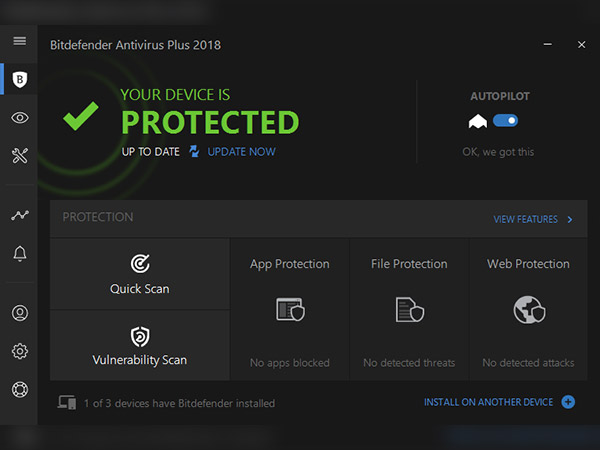The image size is (600, 450).
Task: Expand View Features chevron
Action: 570,219
